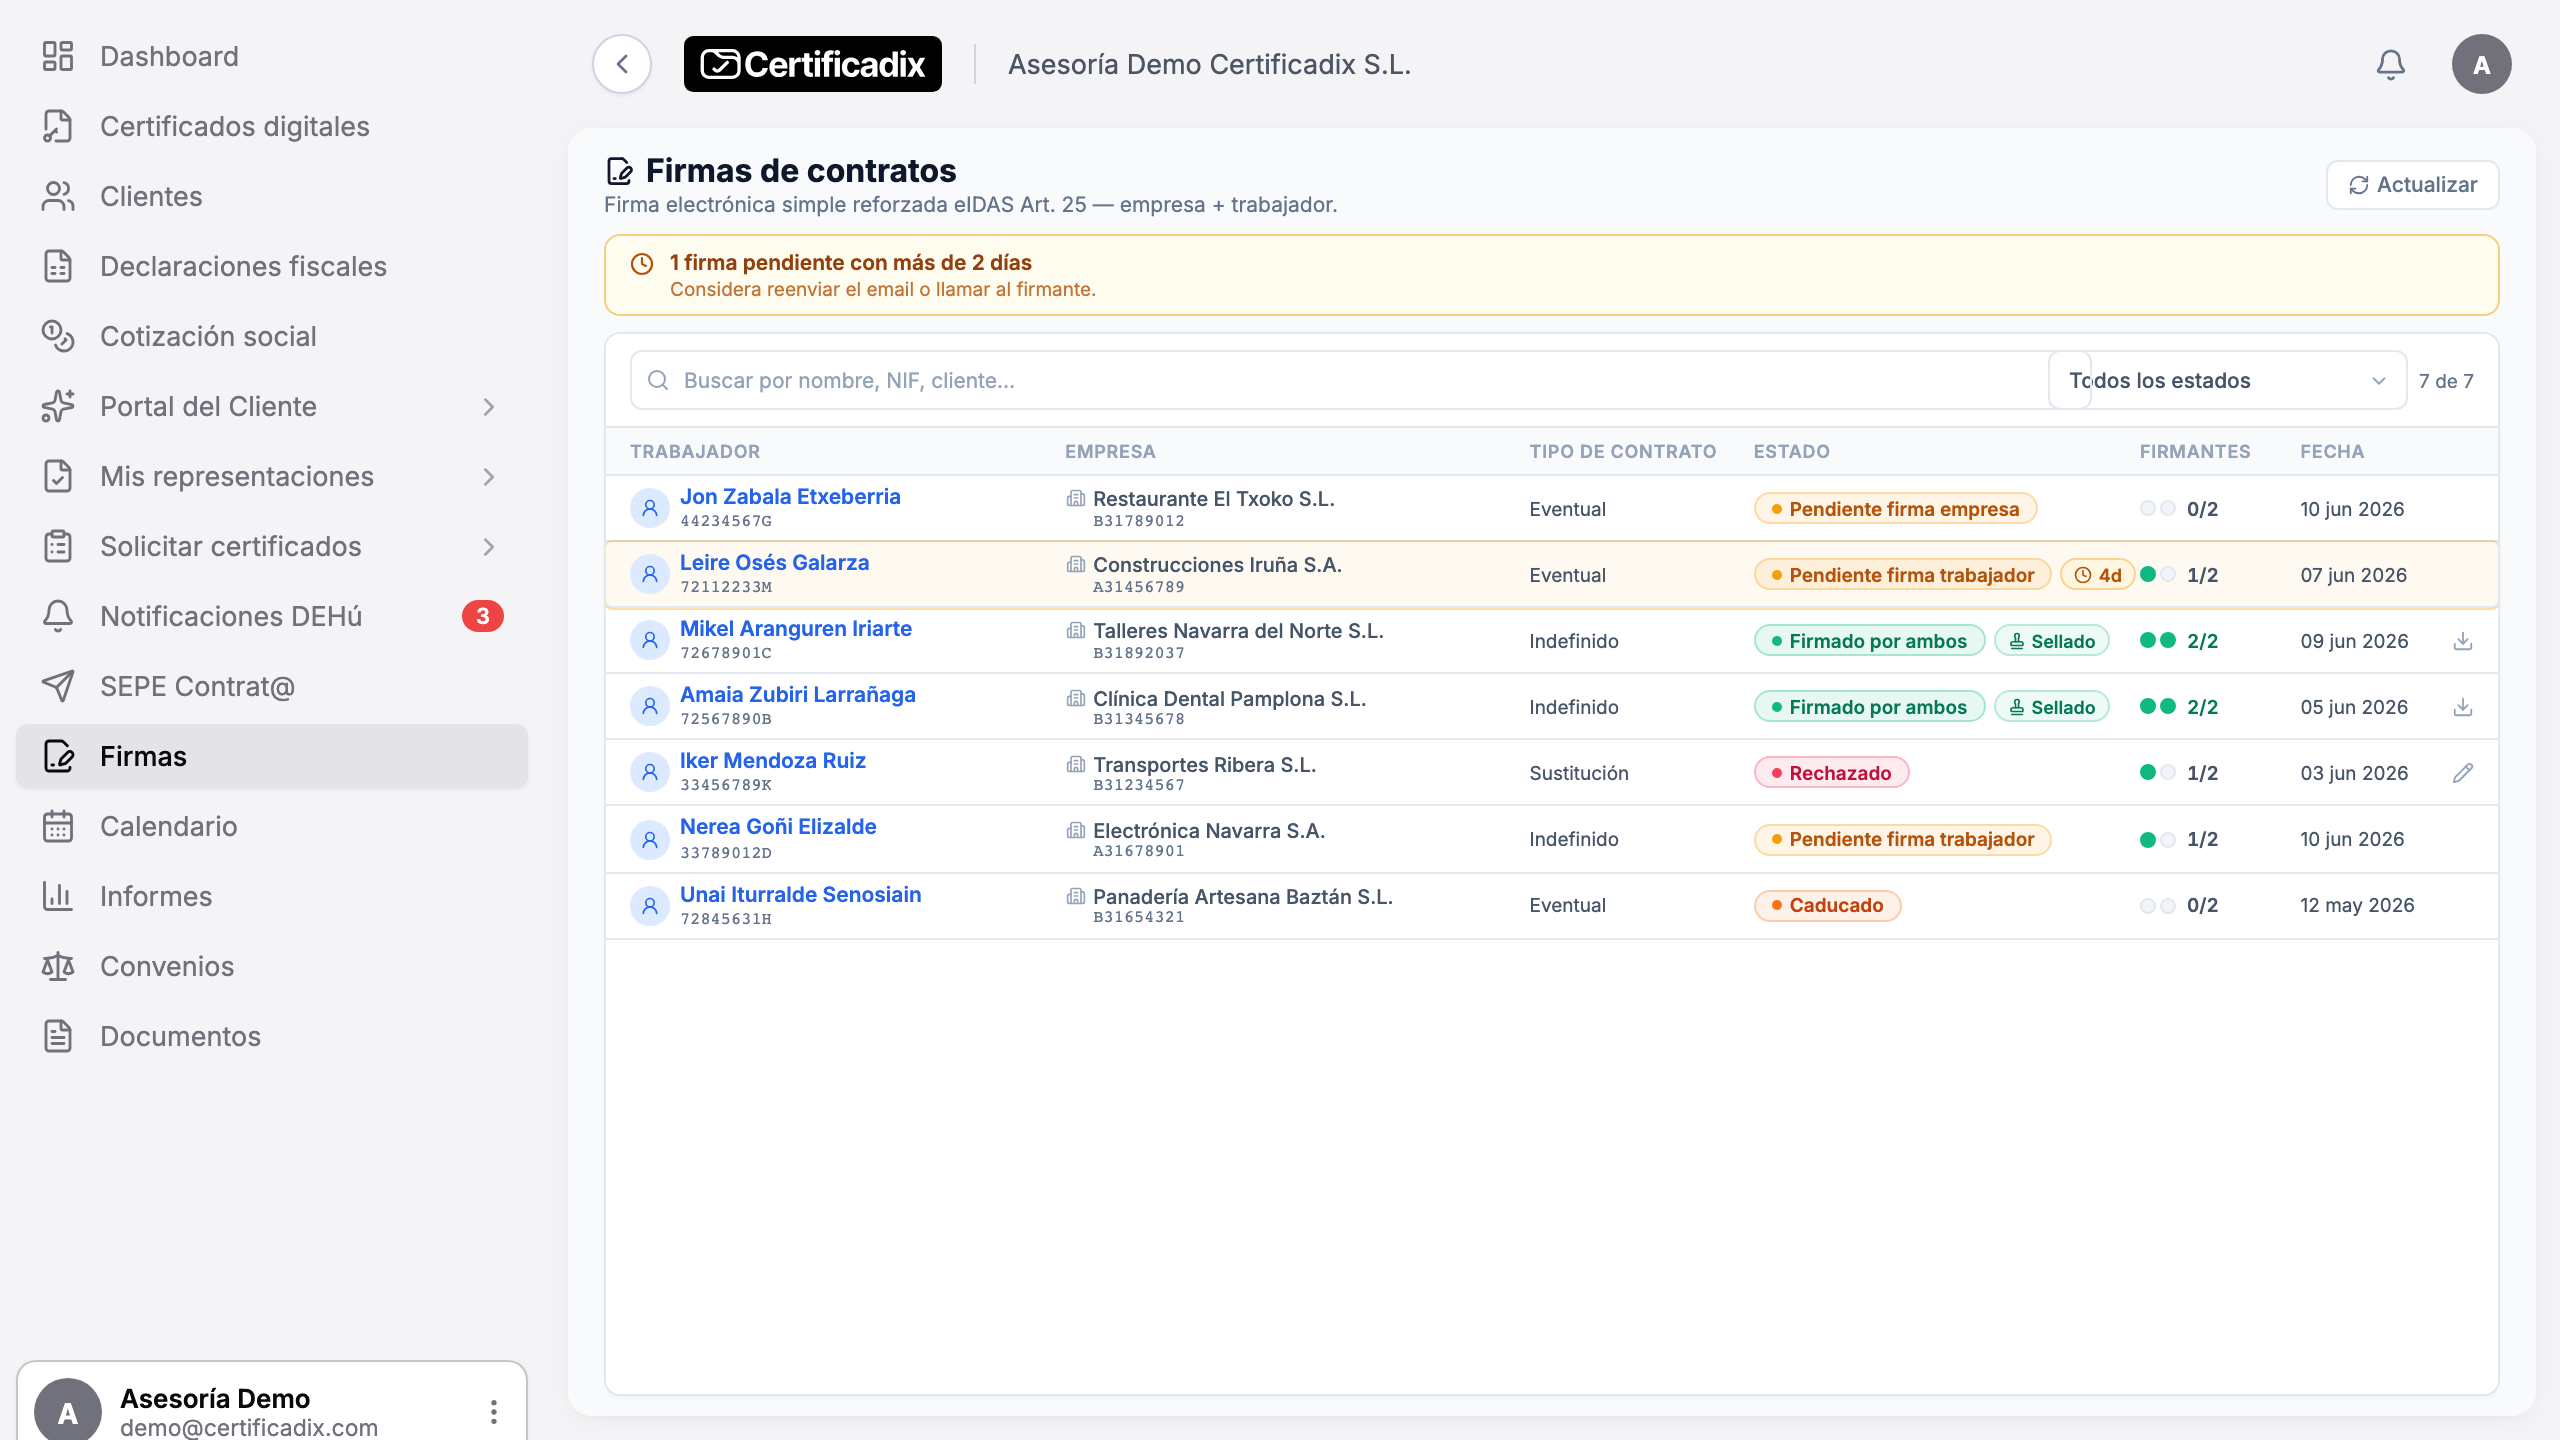Go to Documentos section

coord(272,1036)
